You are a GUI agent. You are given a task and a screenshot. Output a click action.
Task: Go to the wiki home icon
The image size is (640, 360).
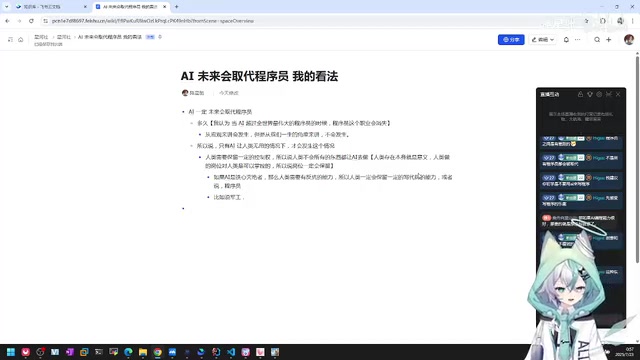[20, 40]
